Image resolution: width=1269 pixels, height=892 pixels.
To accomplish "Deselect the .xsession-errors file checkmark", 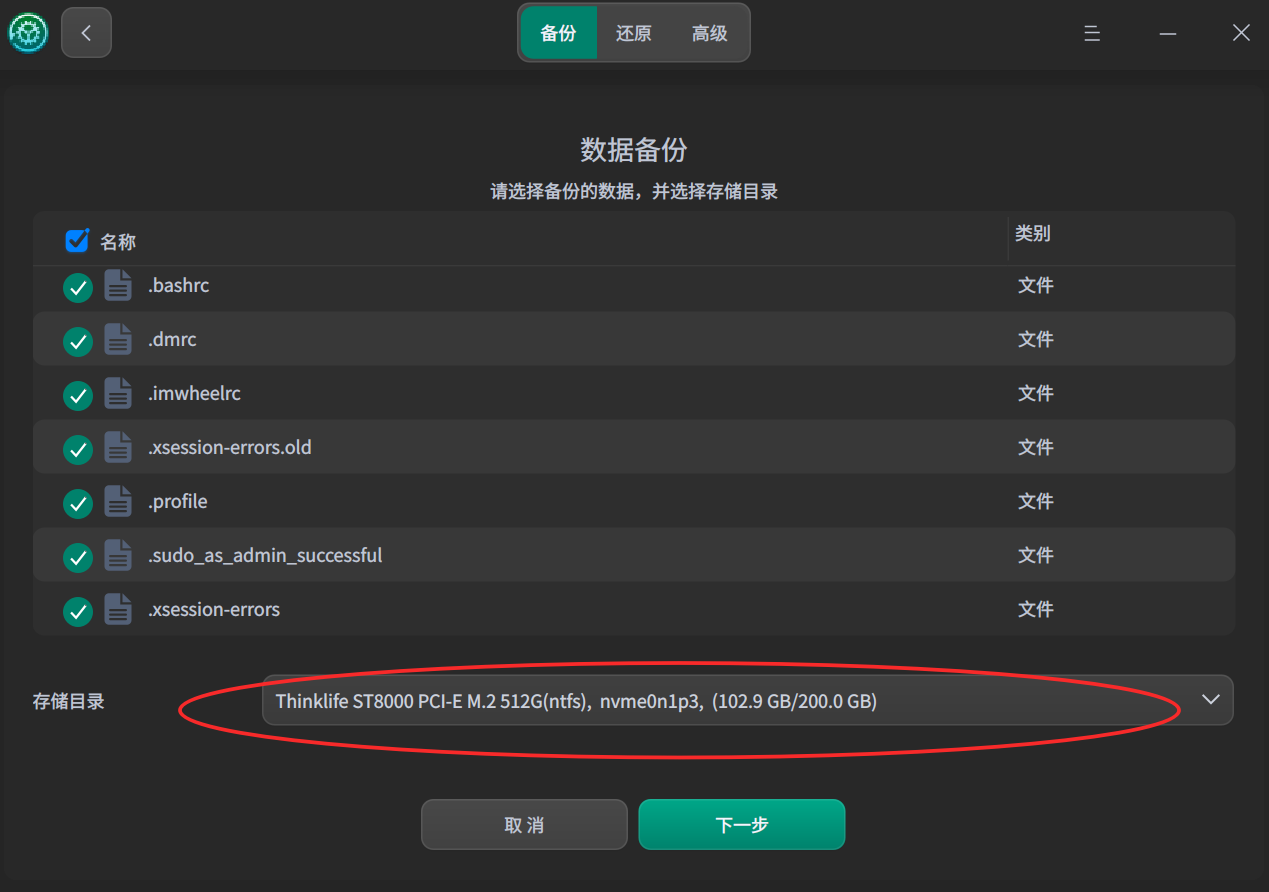I will click(78, 612).
